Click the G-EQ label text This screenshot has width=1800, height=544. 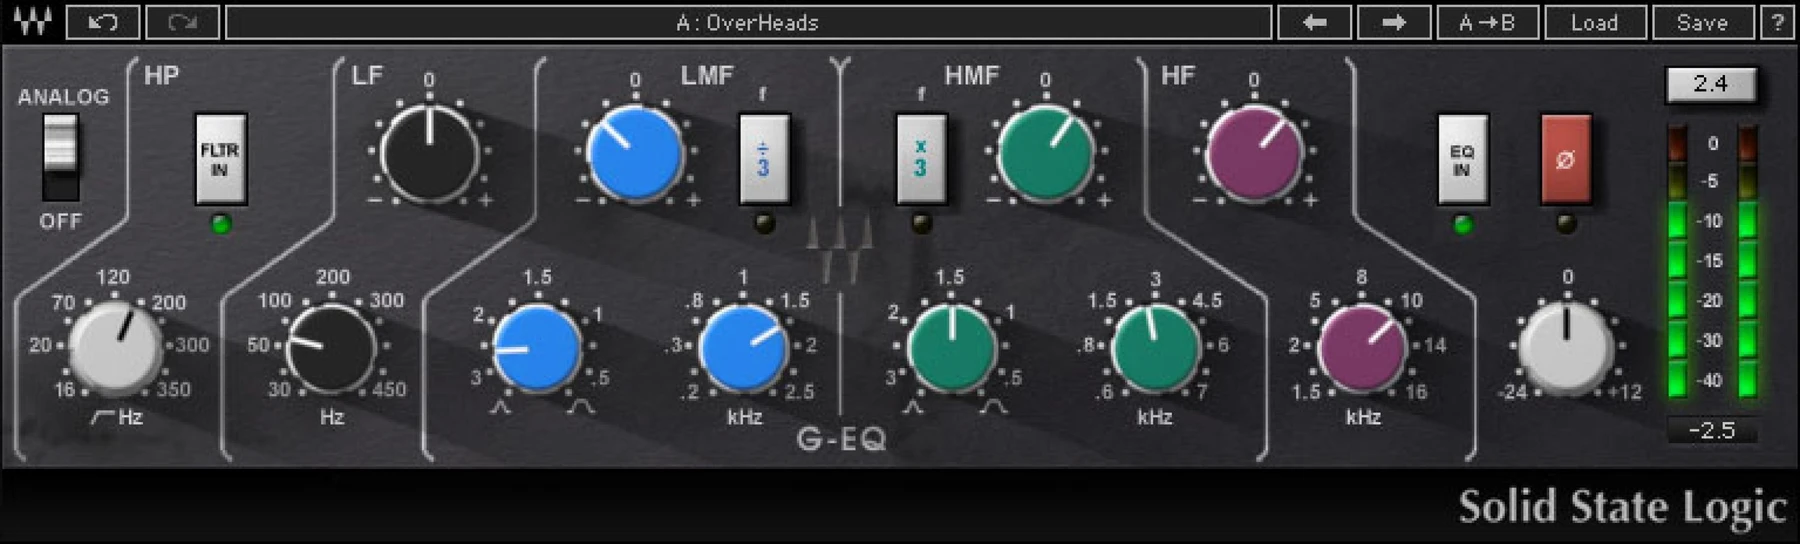click(x=841, y=439)
